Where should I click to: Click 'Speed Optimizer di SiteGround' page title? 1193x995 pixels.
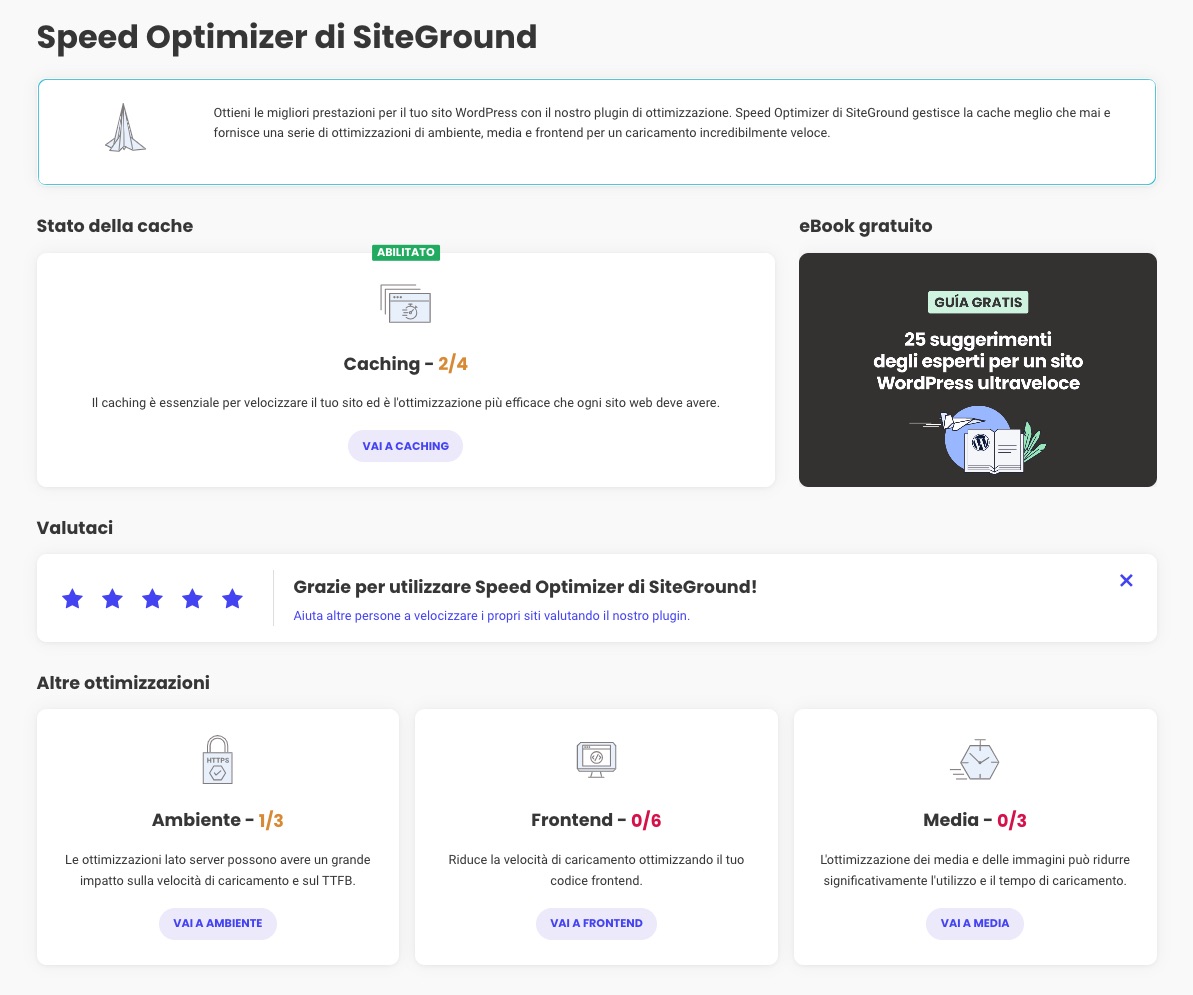287,37
